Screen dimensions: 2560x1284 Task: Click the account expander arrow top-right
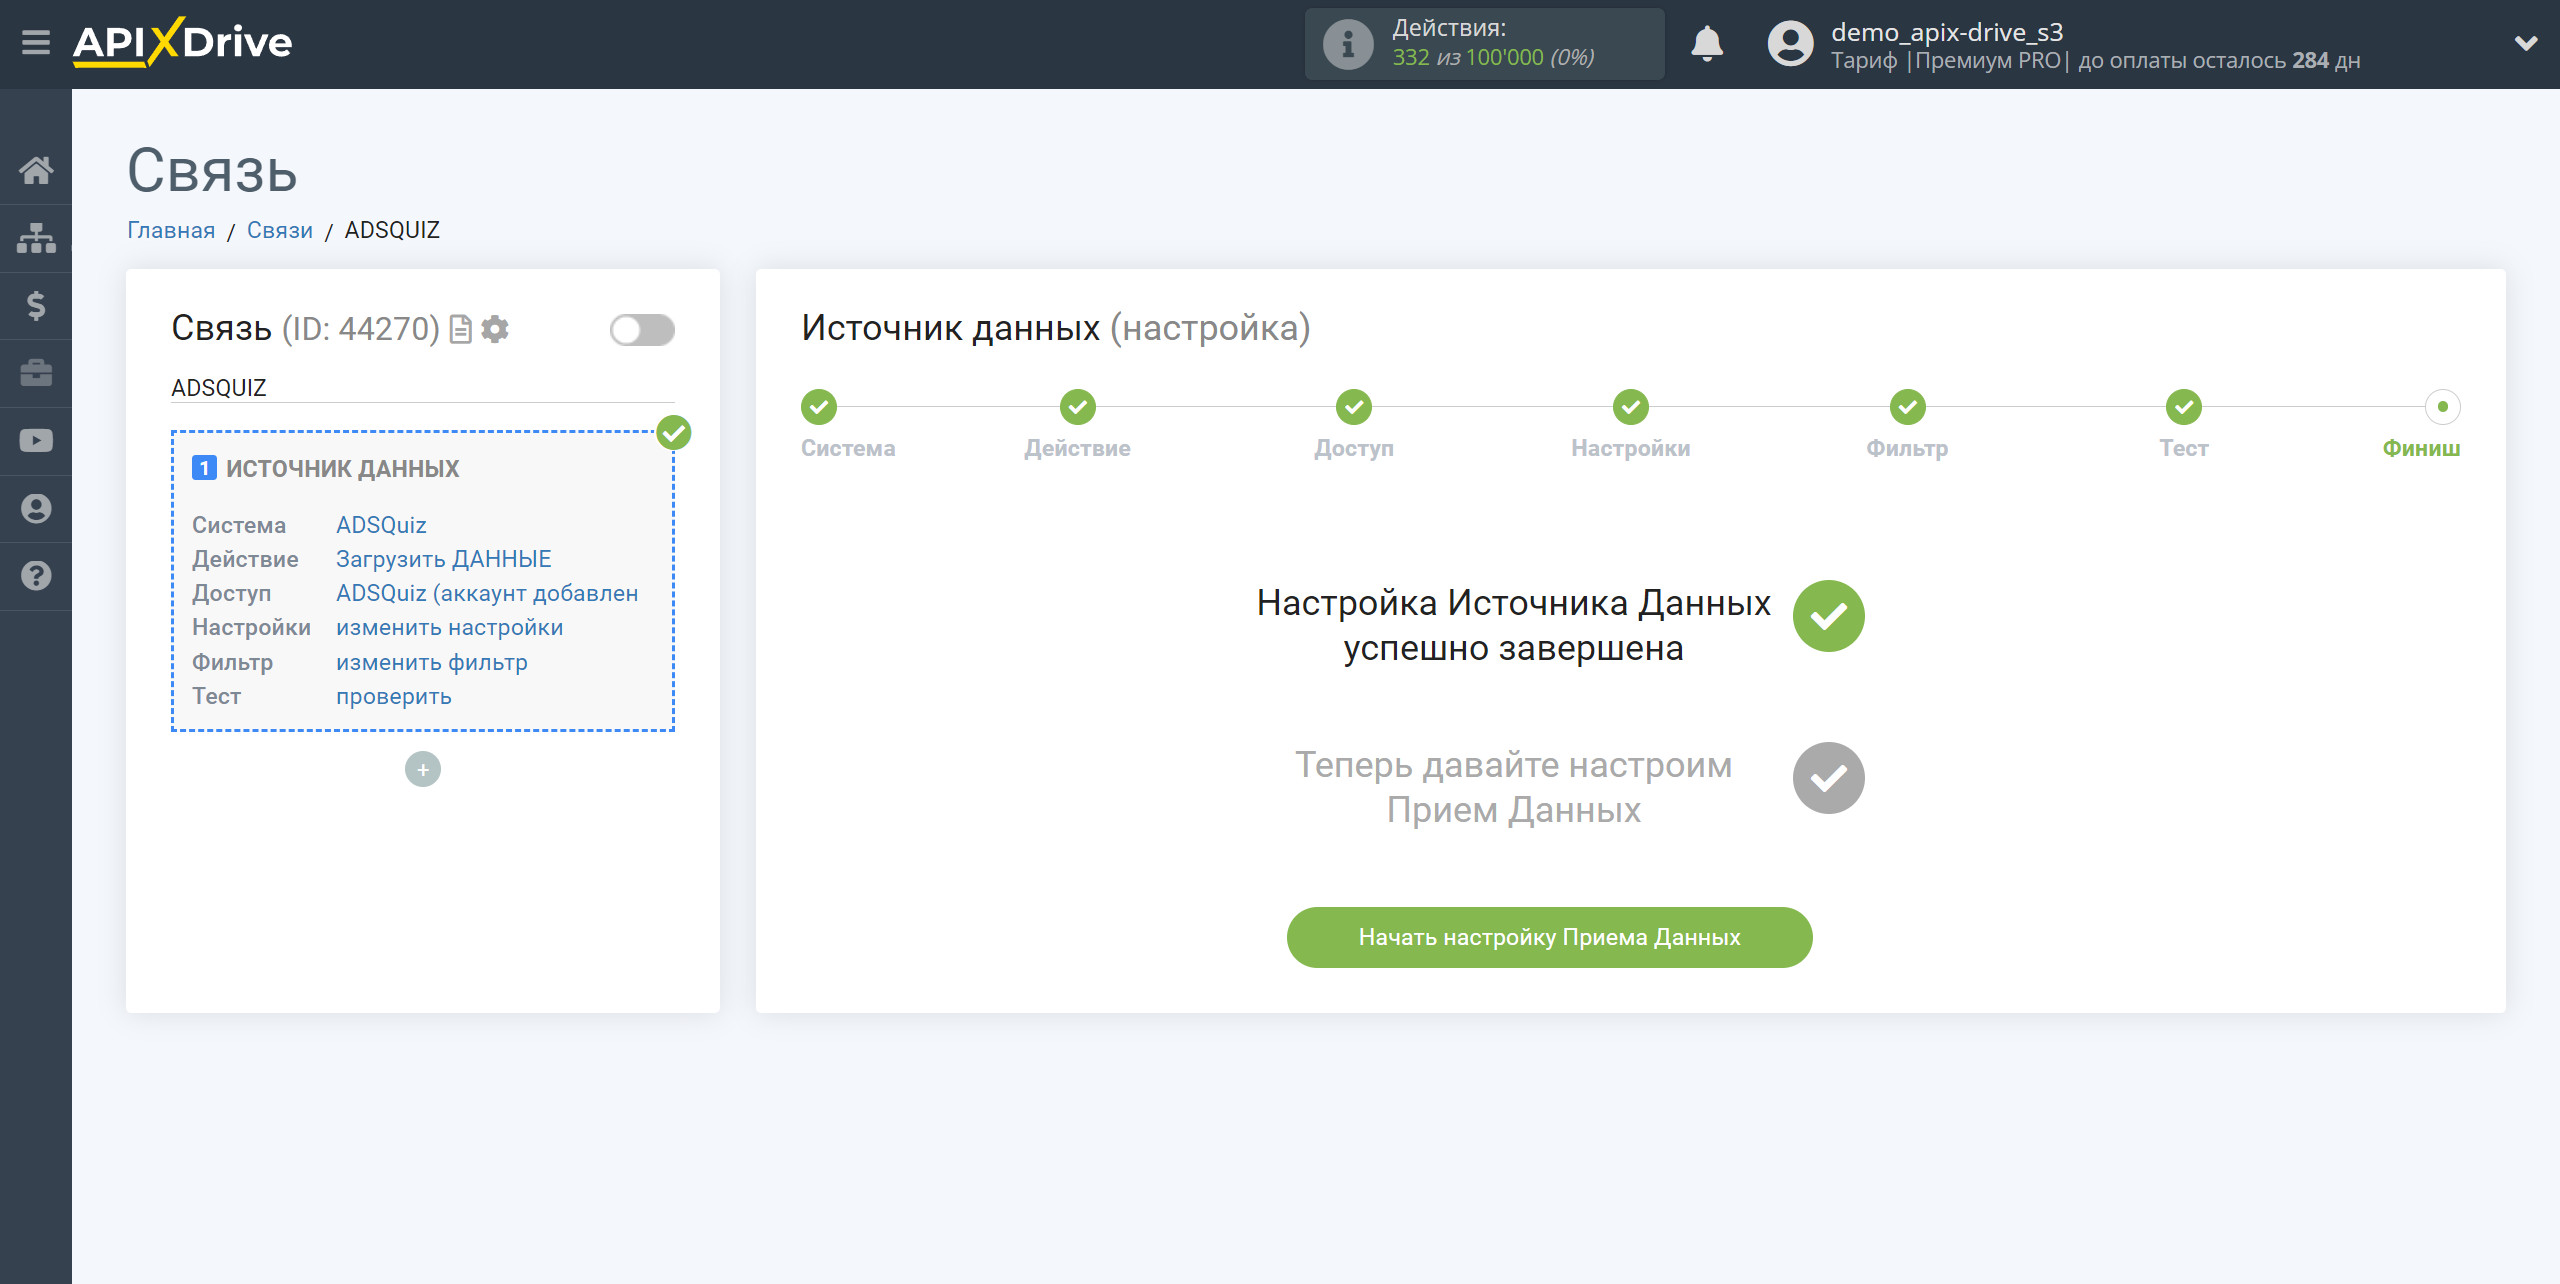point(2526,43)
